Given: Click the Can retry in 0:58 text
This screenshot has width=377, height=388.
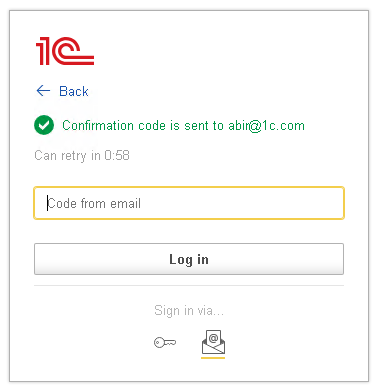Looking at the screenshot, I should [82, 155].
